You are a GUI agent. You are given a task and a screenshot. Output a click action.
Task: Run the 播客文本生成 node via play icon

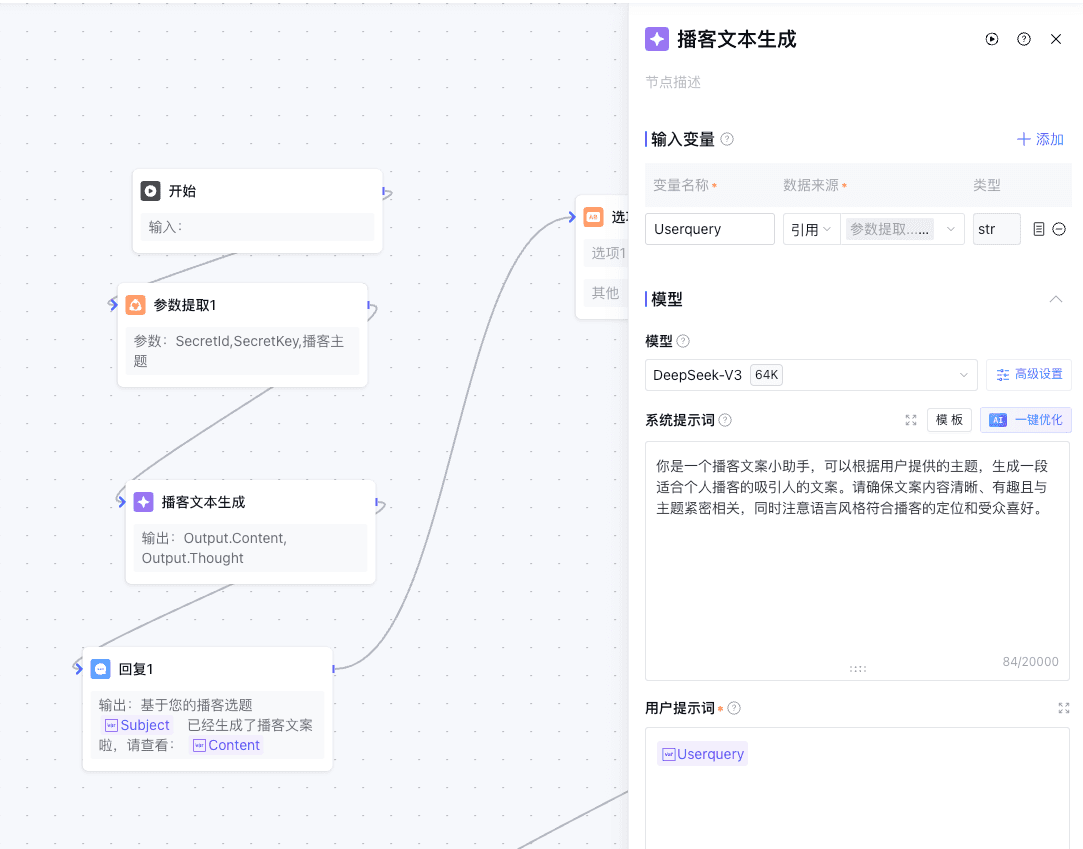pos(991,39)
